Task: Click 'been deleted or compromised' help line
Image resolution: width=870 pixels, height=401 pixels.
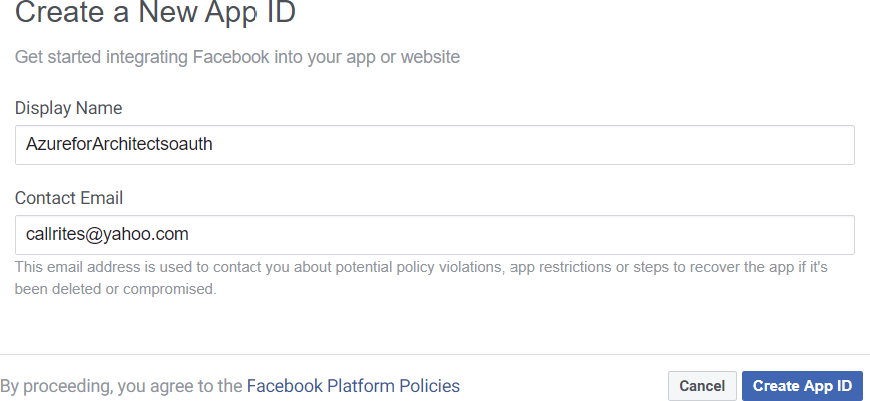Action: click(x=115, y=289)
